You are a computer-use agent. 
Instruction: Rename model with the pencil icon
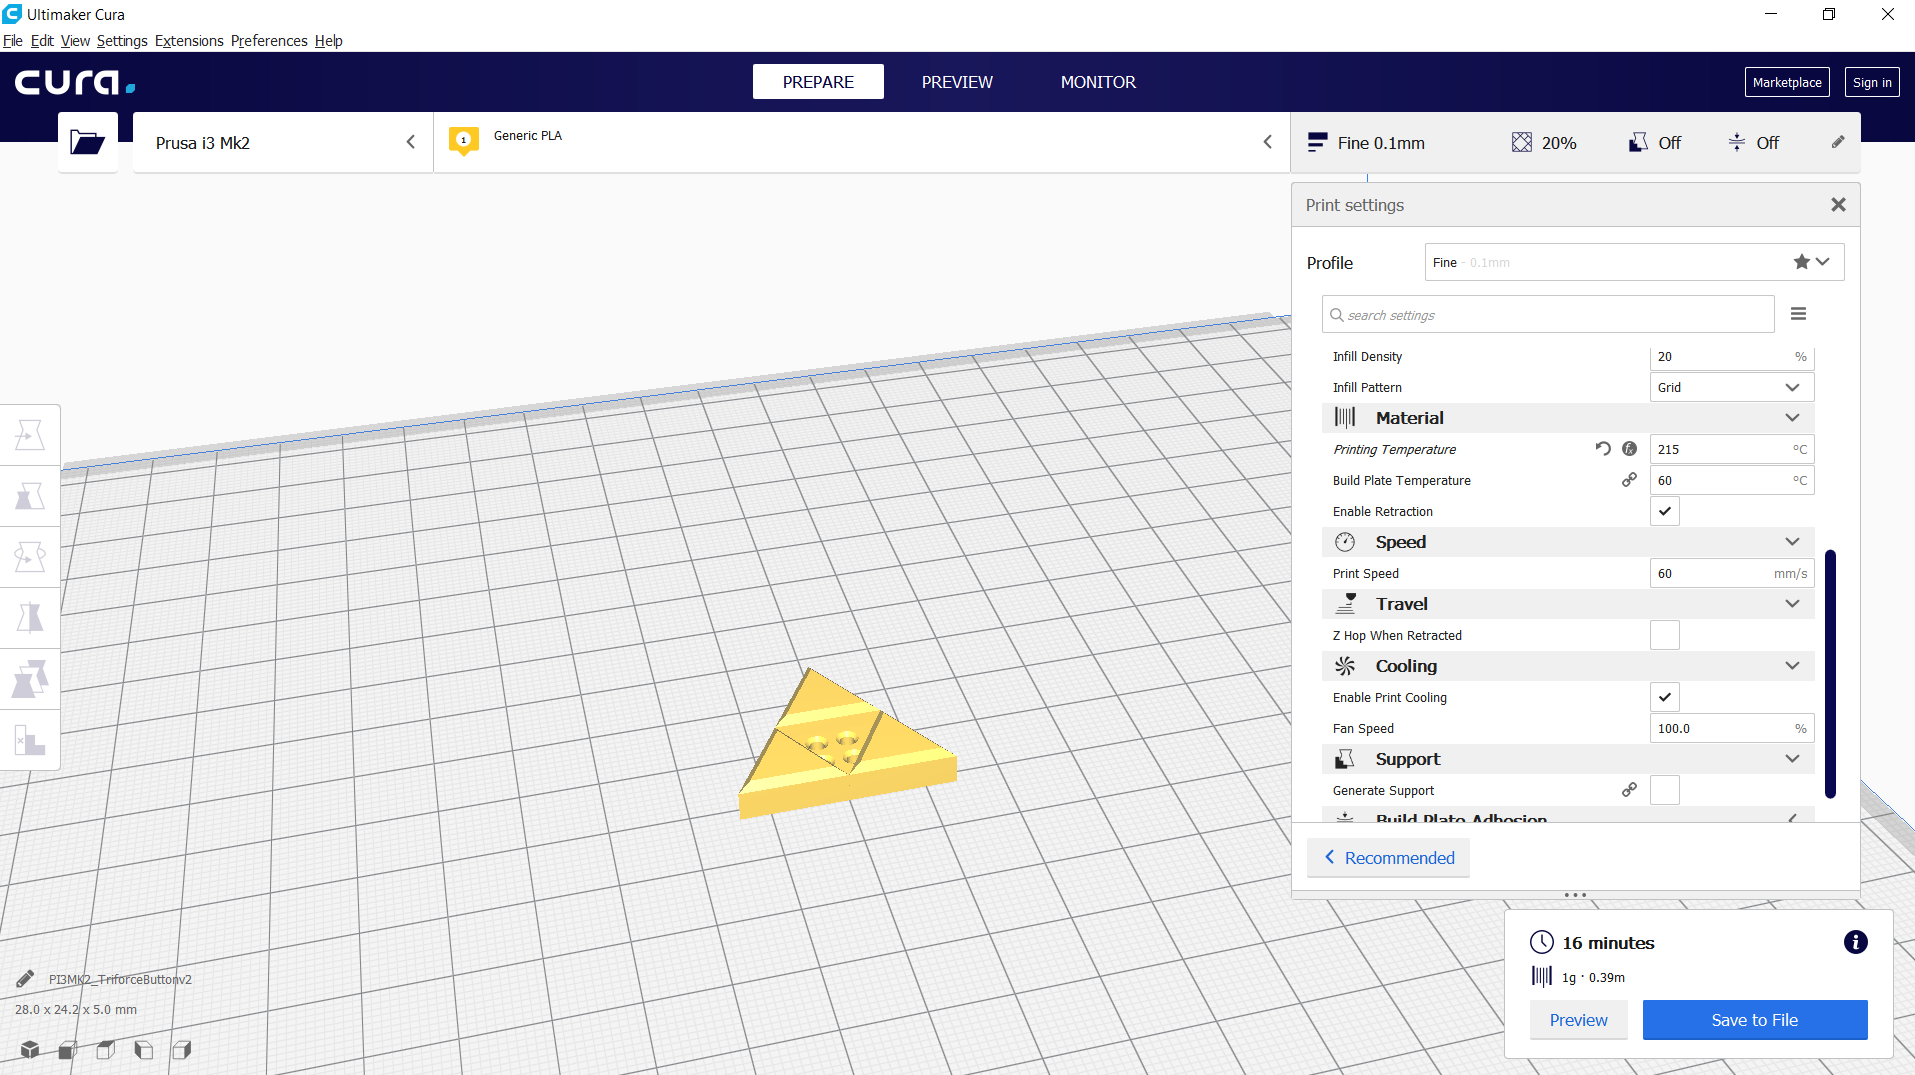[25, 979]
